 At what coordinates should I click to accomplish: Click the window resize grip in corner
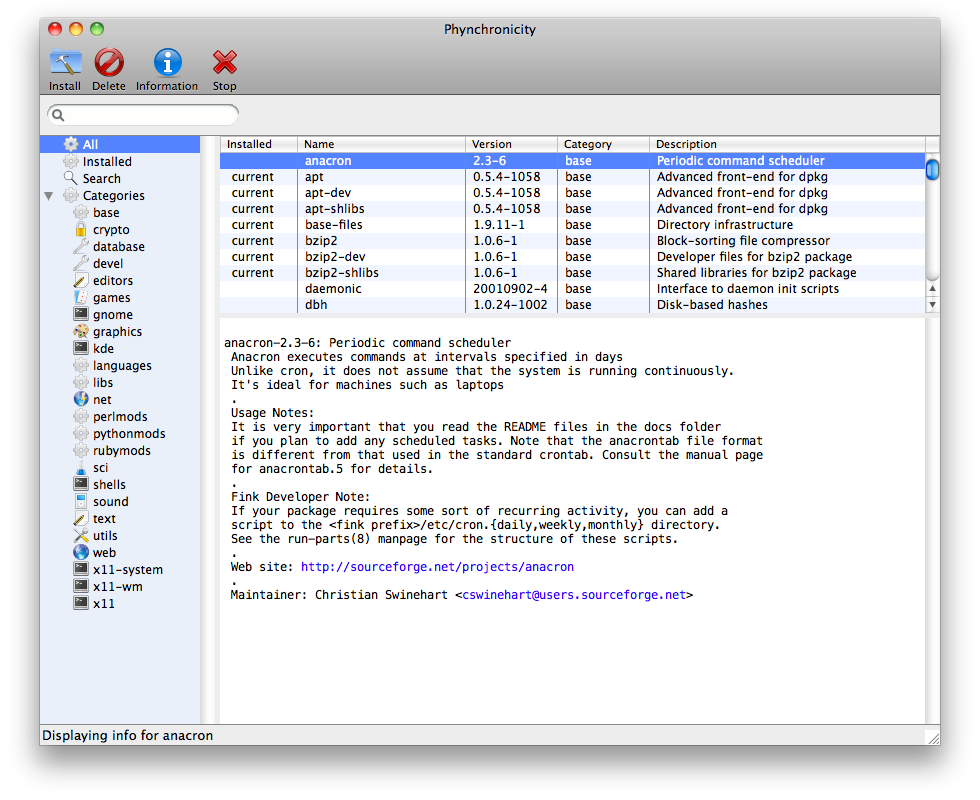click(x=932, y=738)
